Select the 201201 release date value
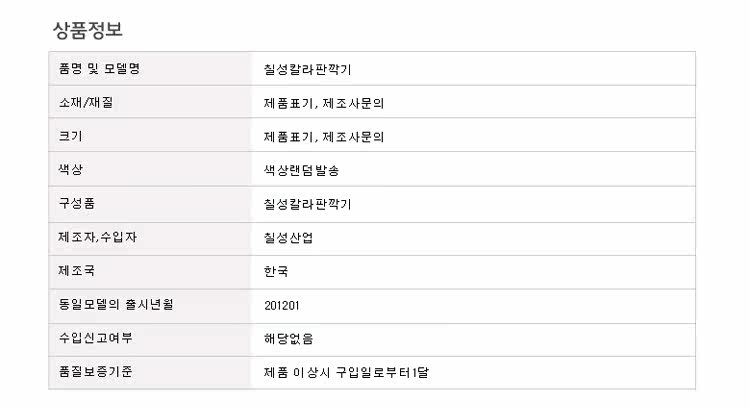 [283, 306]
